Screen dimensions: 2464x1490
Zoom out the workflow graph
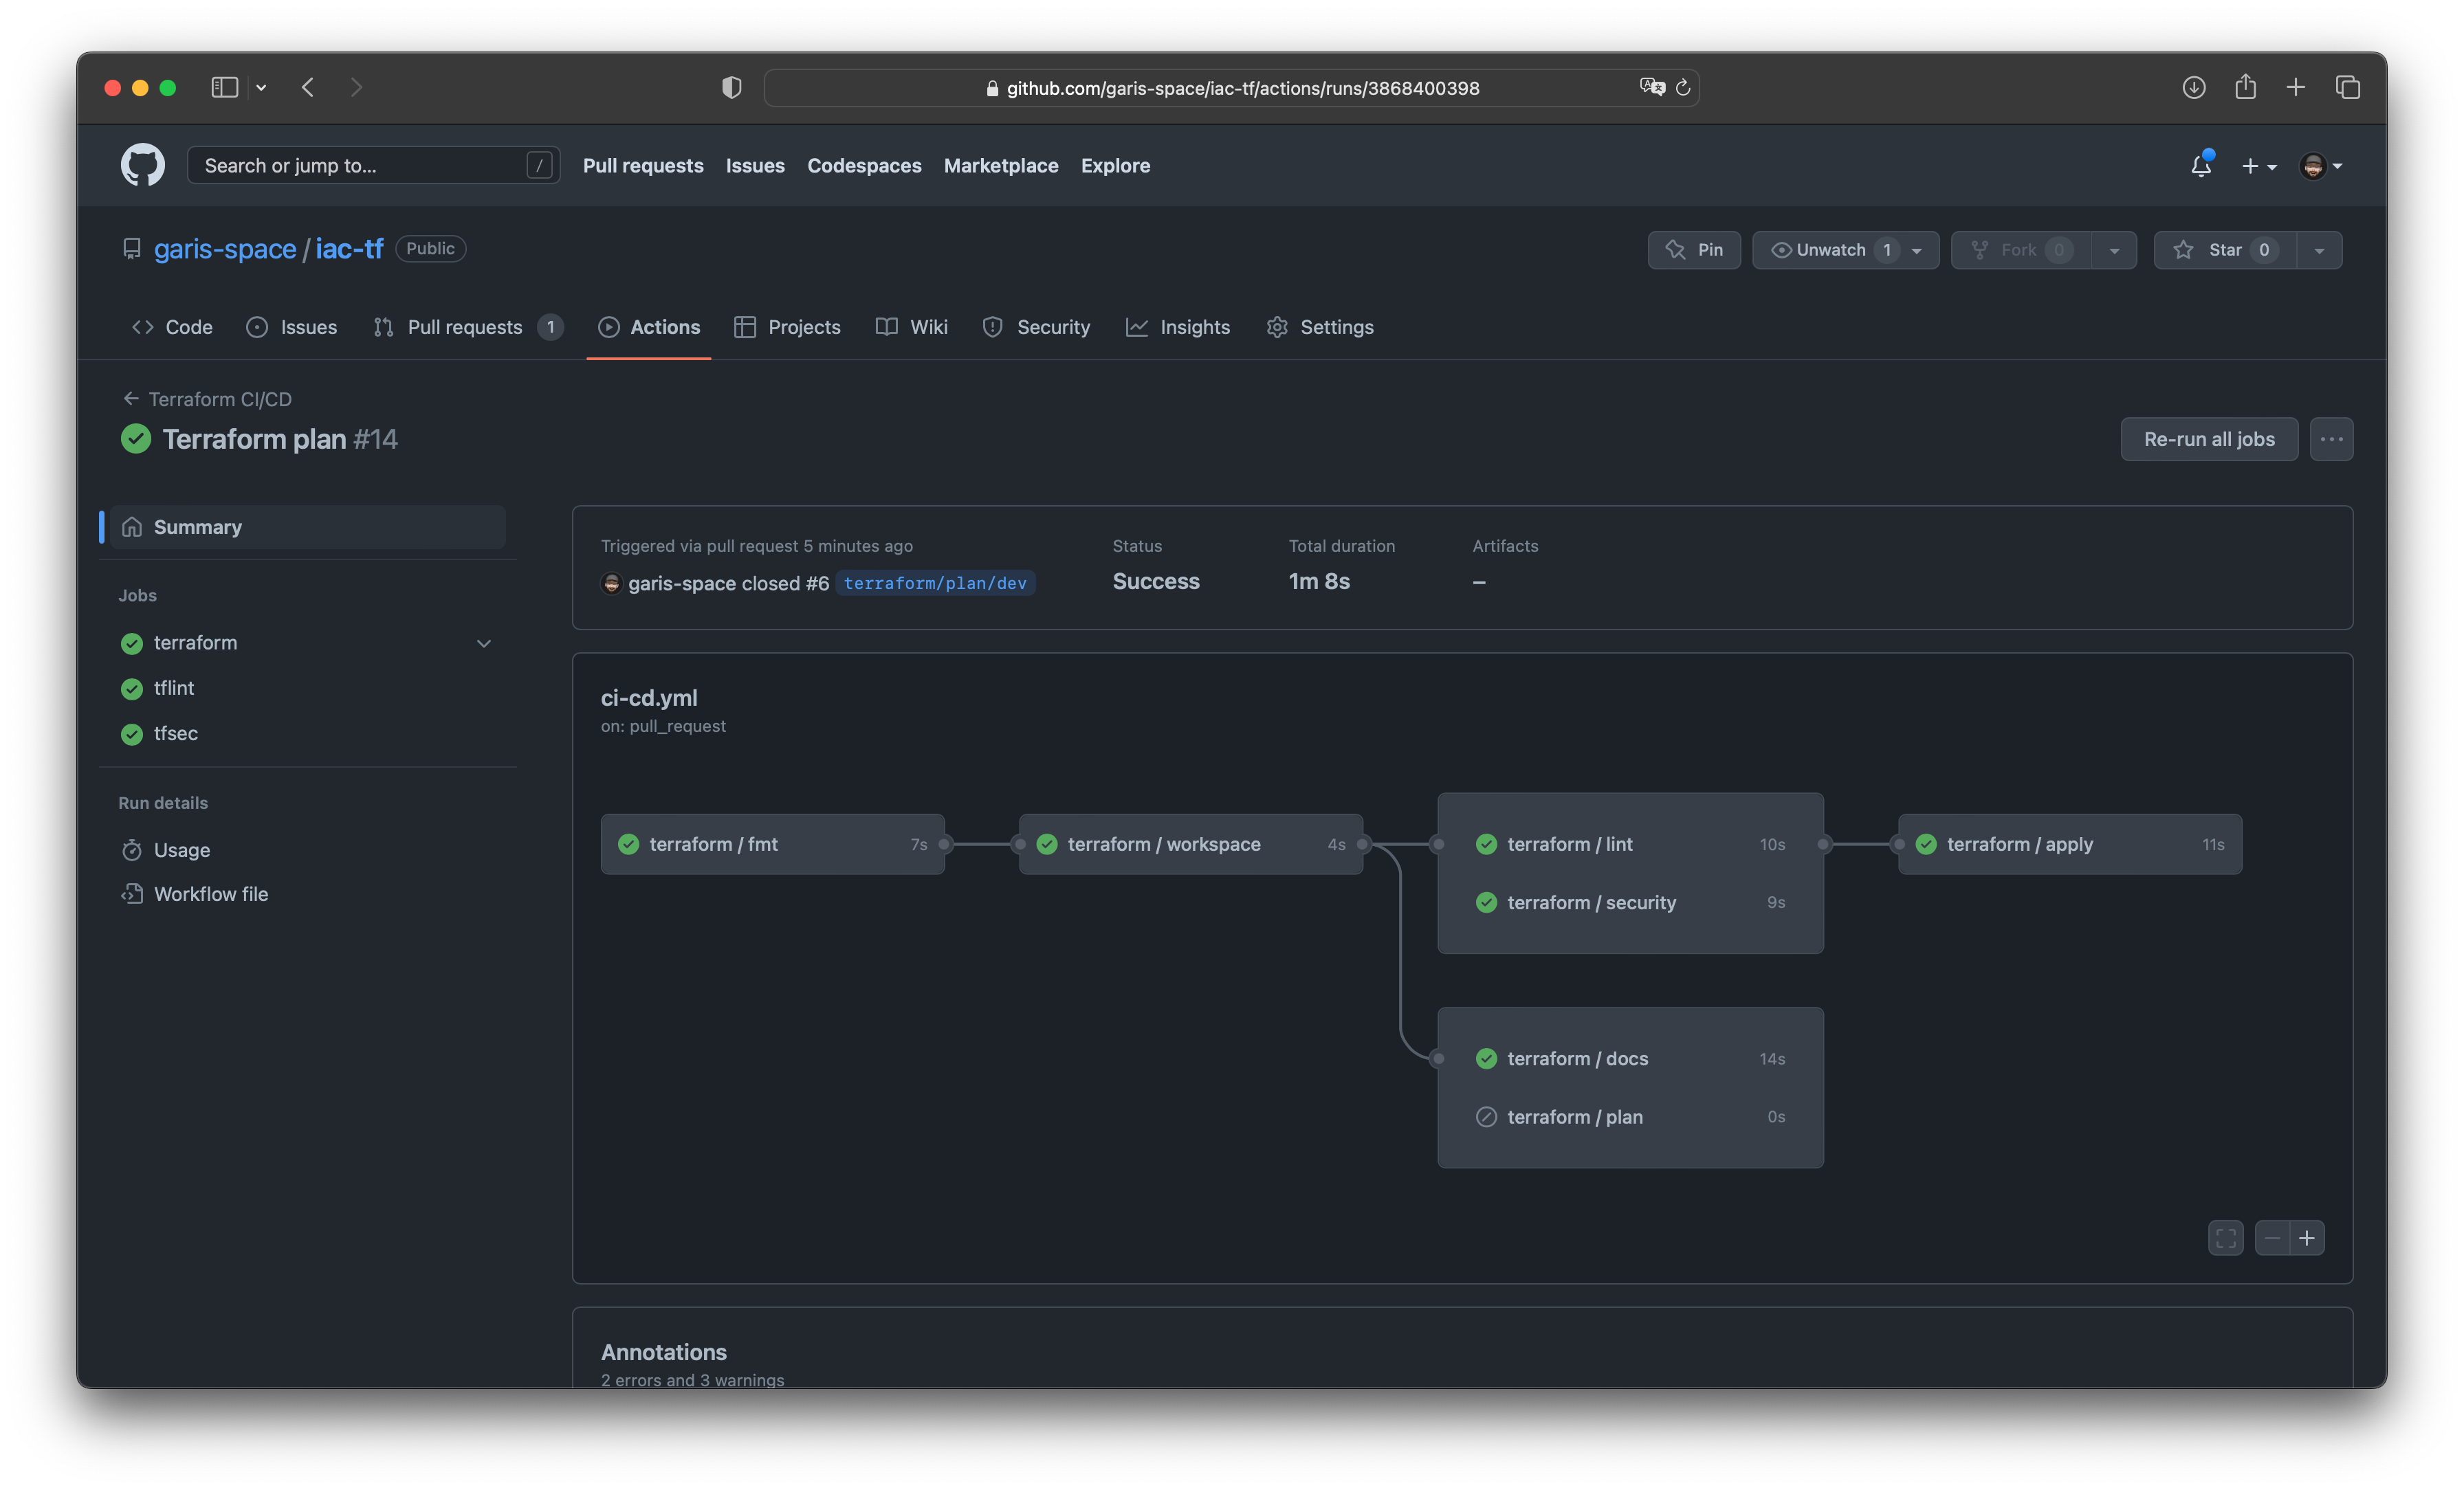coord(2272,1238)
